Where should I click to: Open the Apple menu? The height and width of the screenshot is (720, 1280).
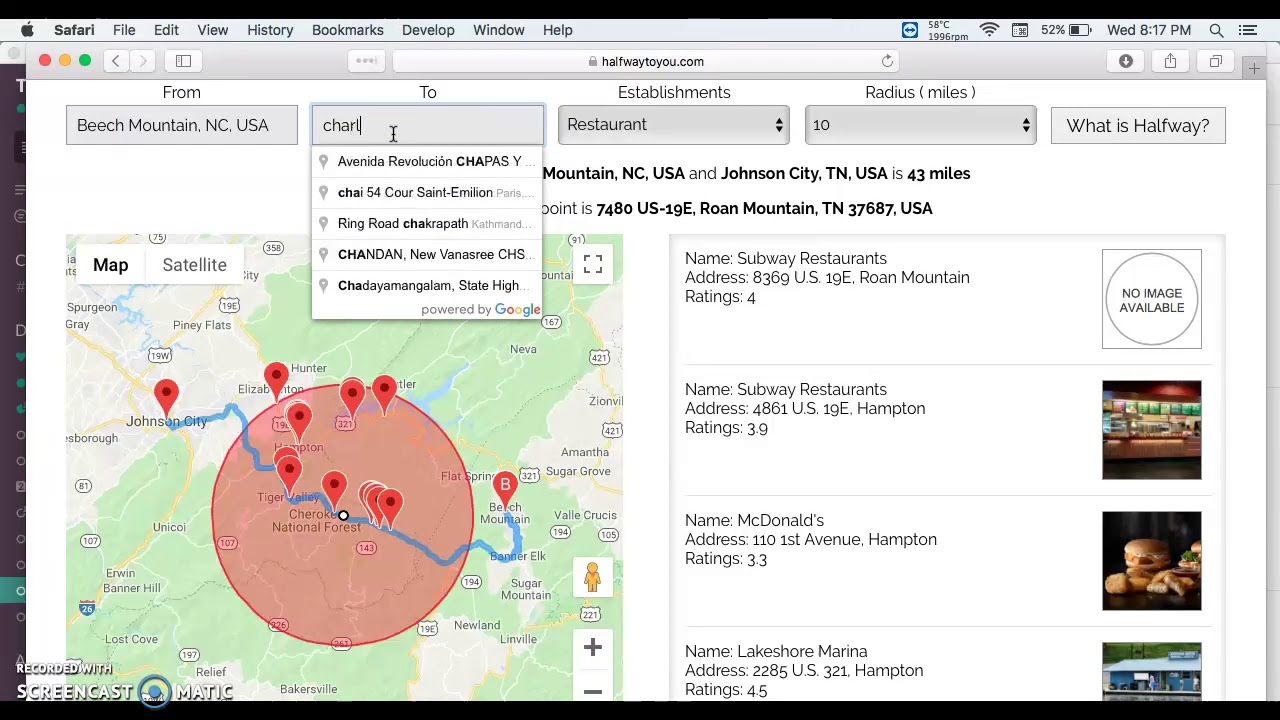(27, 30)
